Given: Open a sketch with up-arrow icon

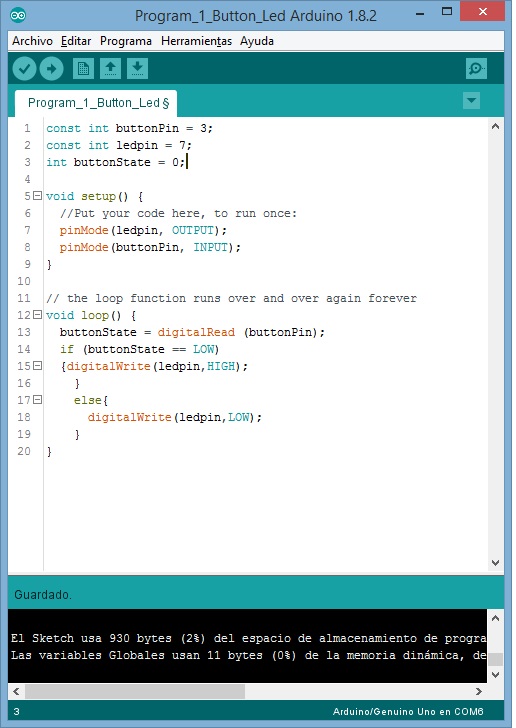Looking at the screenshot, I should click(111, 69).
